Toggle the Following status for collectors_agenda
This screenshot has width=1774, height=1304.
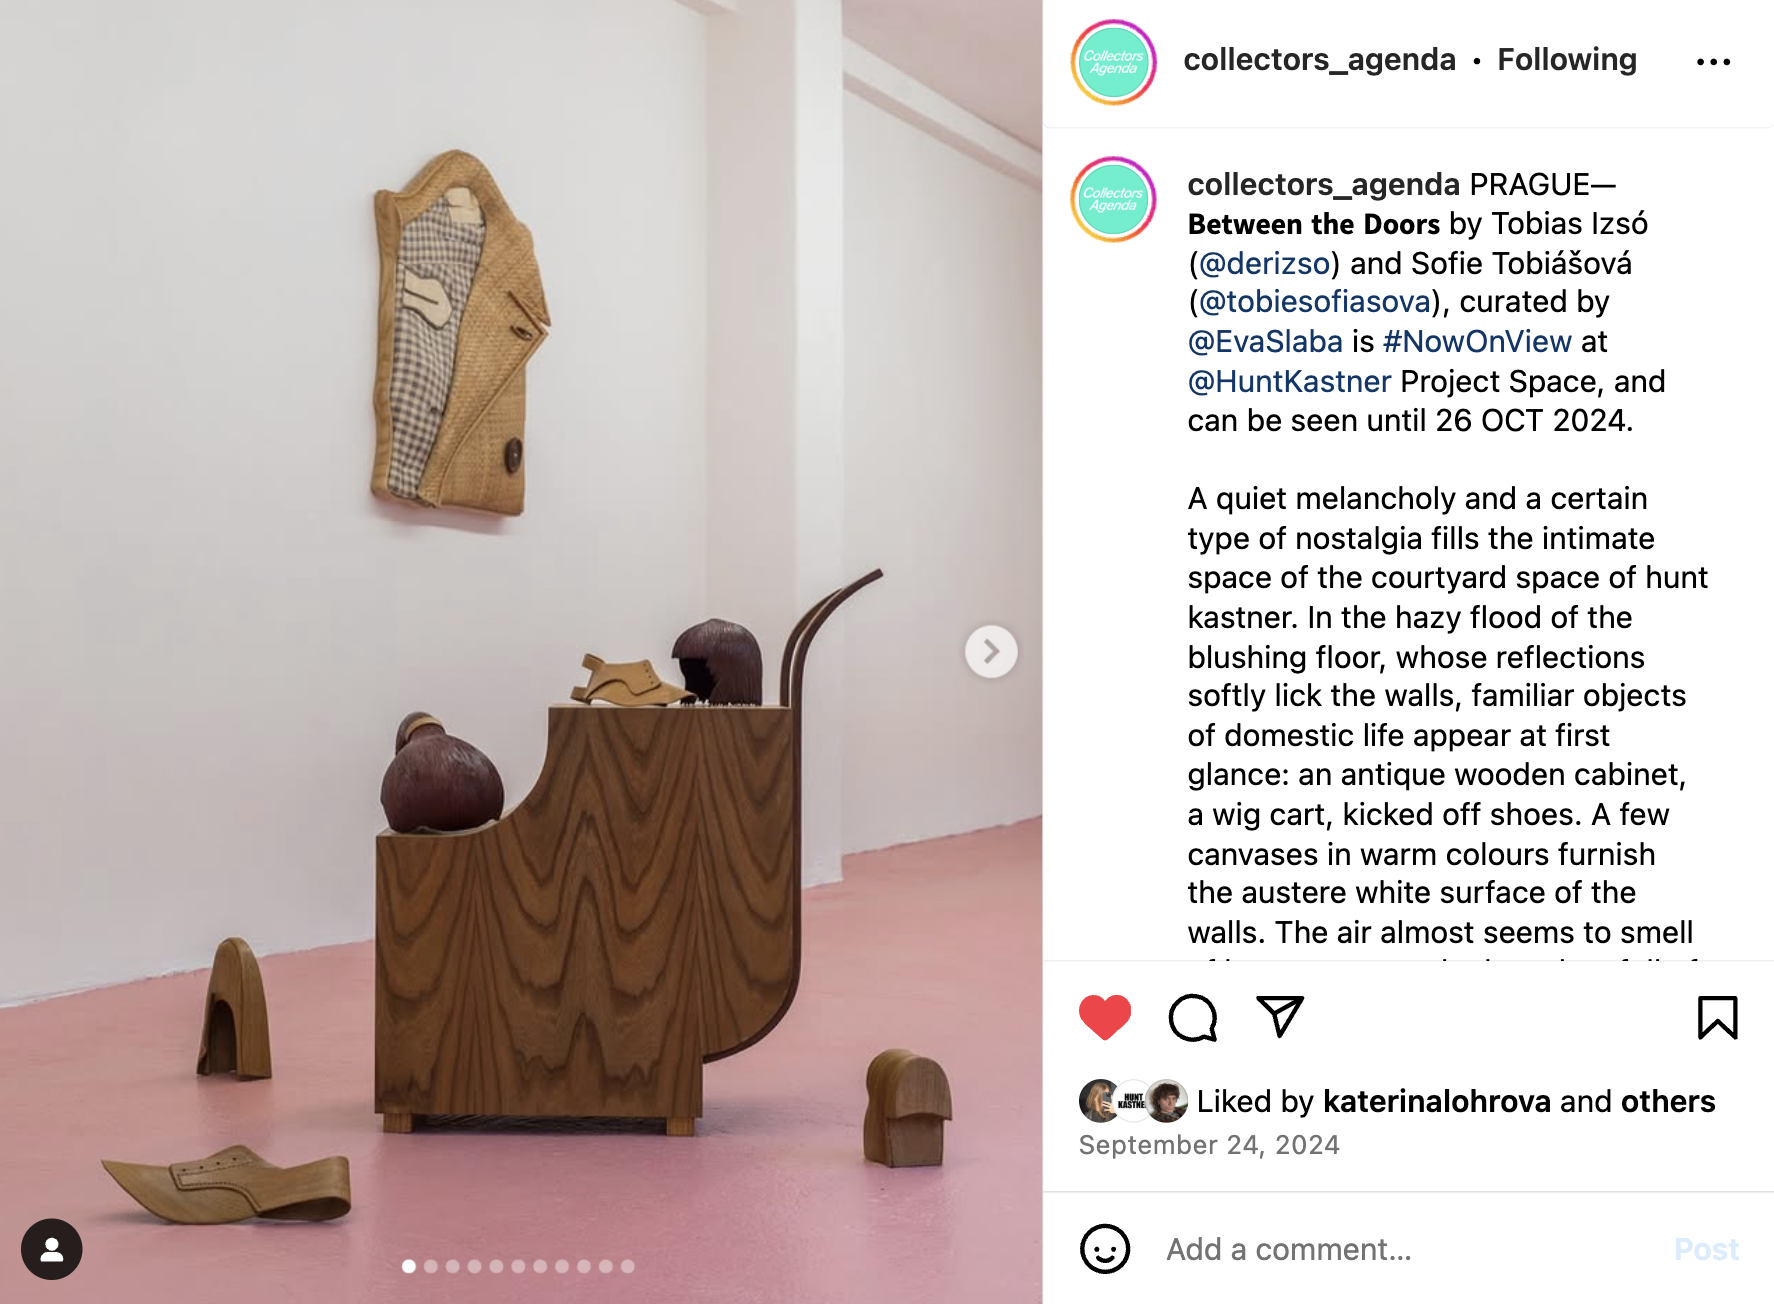pos(1567,60)
